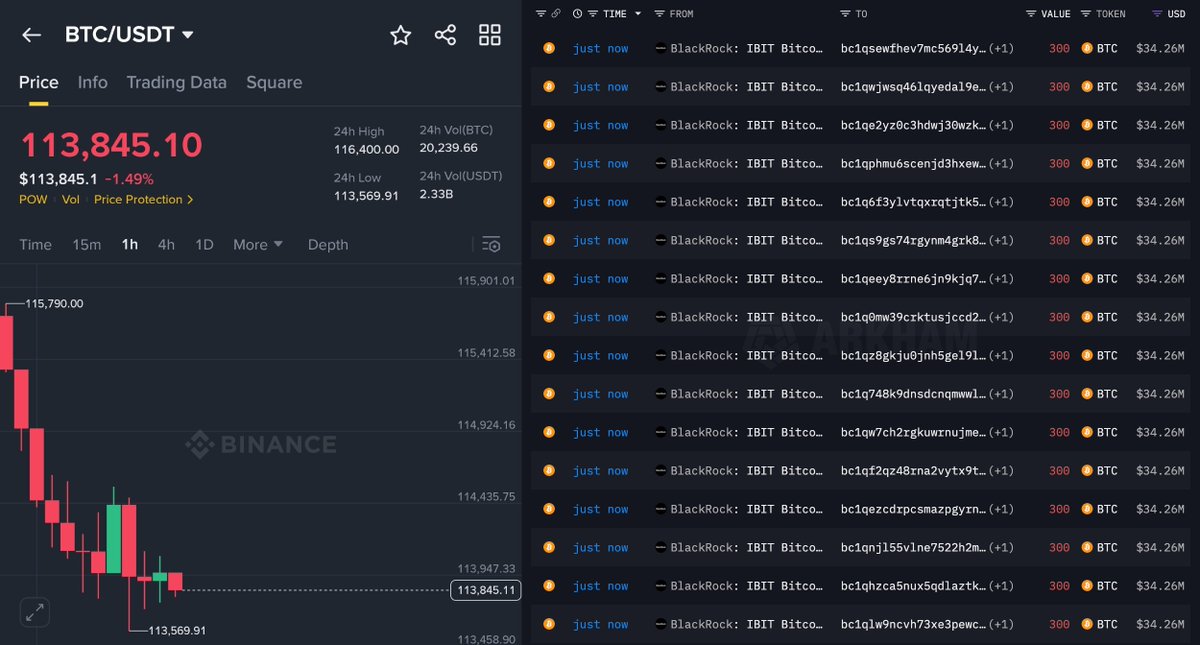Tap the share icon in Binance header
The image size is (1200, 645).
445,35
